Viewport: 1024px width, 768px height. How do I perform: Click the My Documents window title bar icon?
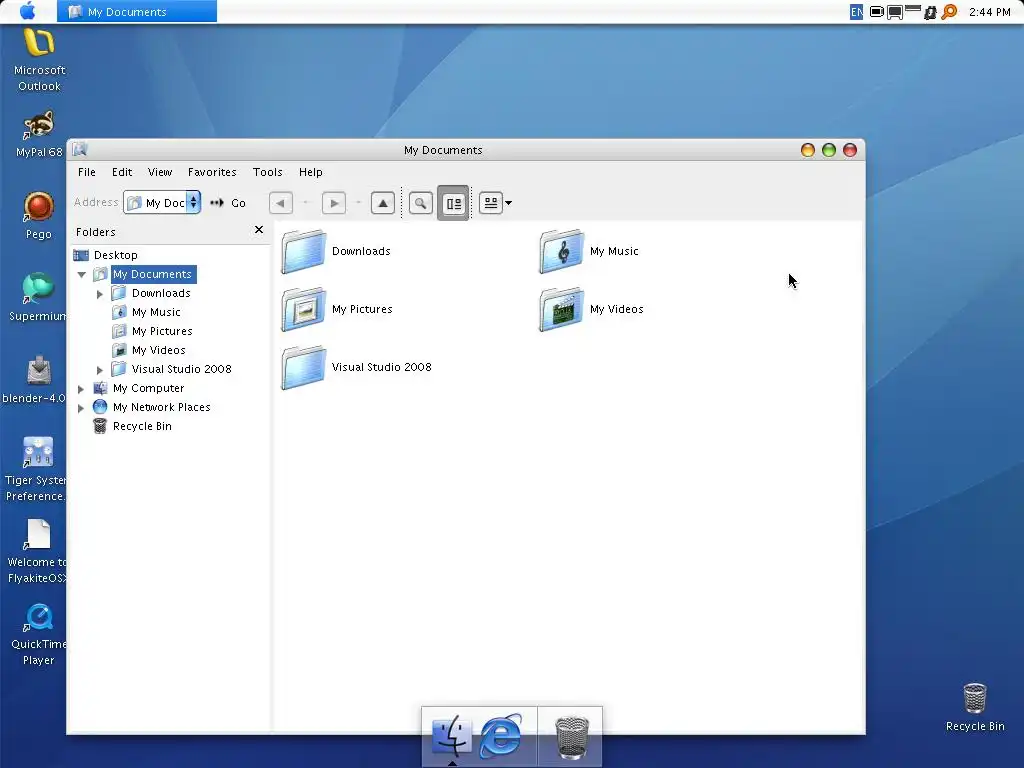tap(80, 150)
